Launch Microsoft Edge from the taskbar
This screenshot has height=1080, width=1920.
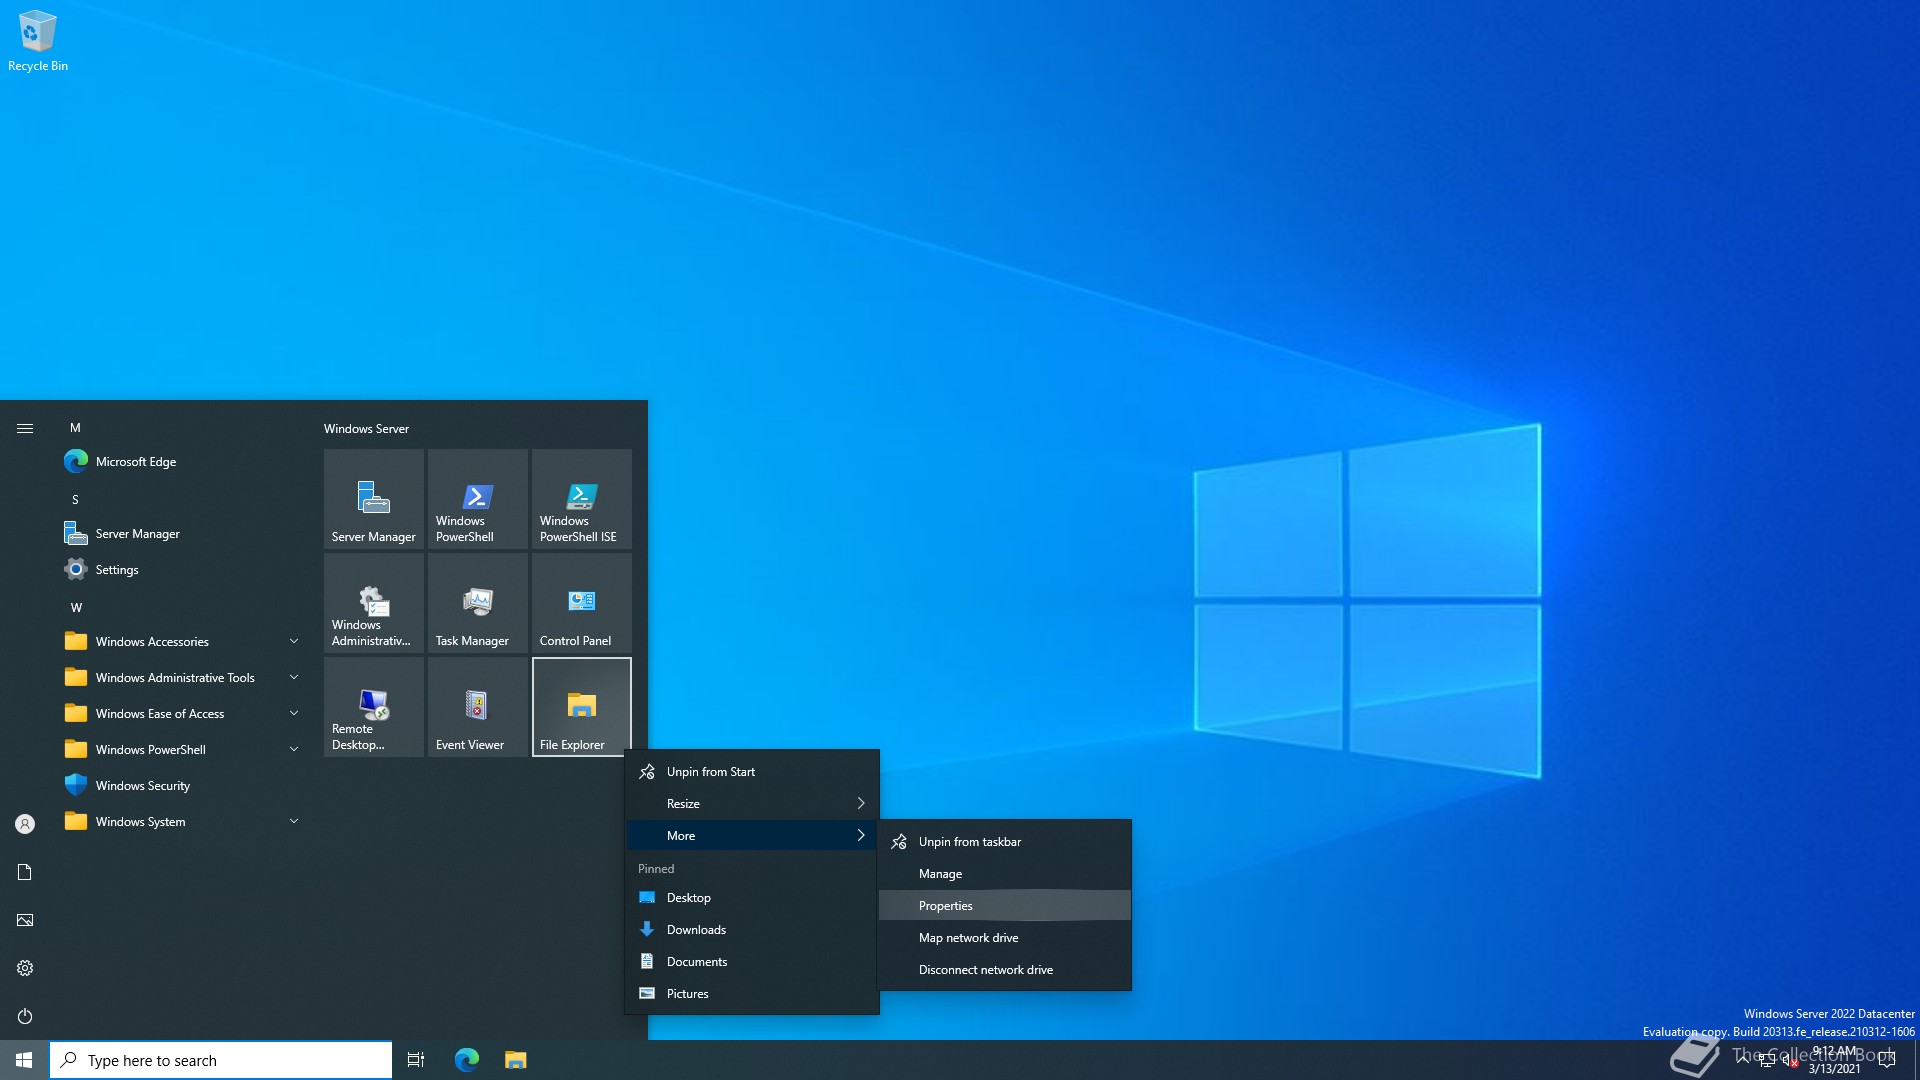tap(467, 1060)
